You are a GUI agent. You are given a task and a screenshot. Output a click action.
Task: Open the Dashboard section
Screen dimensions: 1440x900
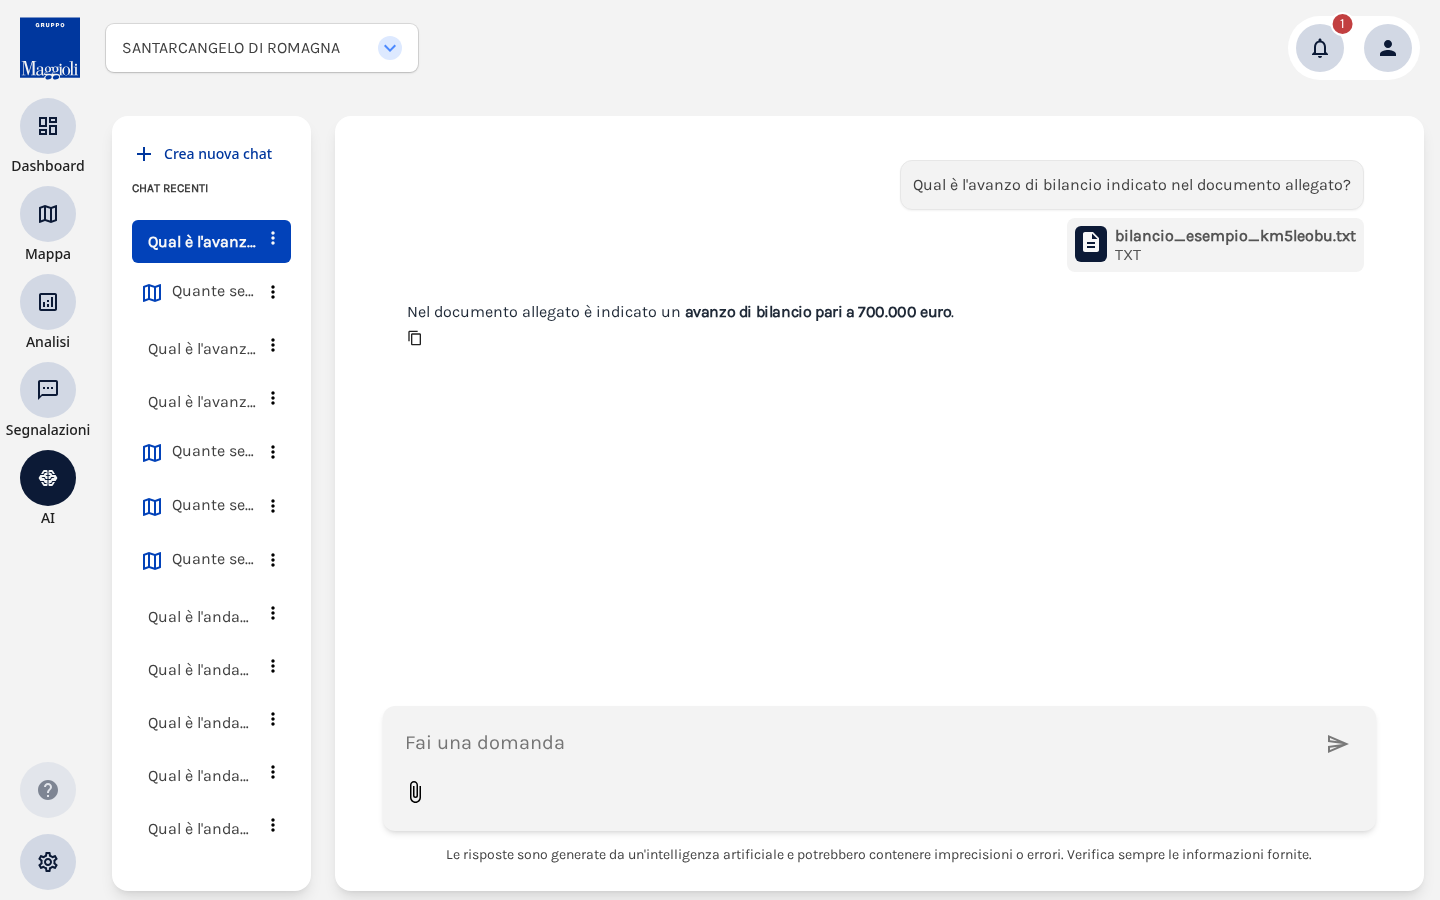(48, 126)
